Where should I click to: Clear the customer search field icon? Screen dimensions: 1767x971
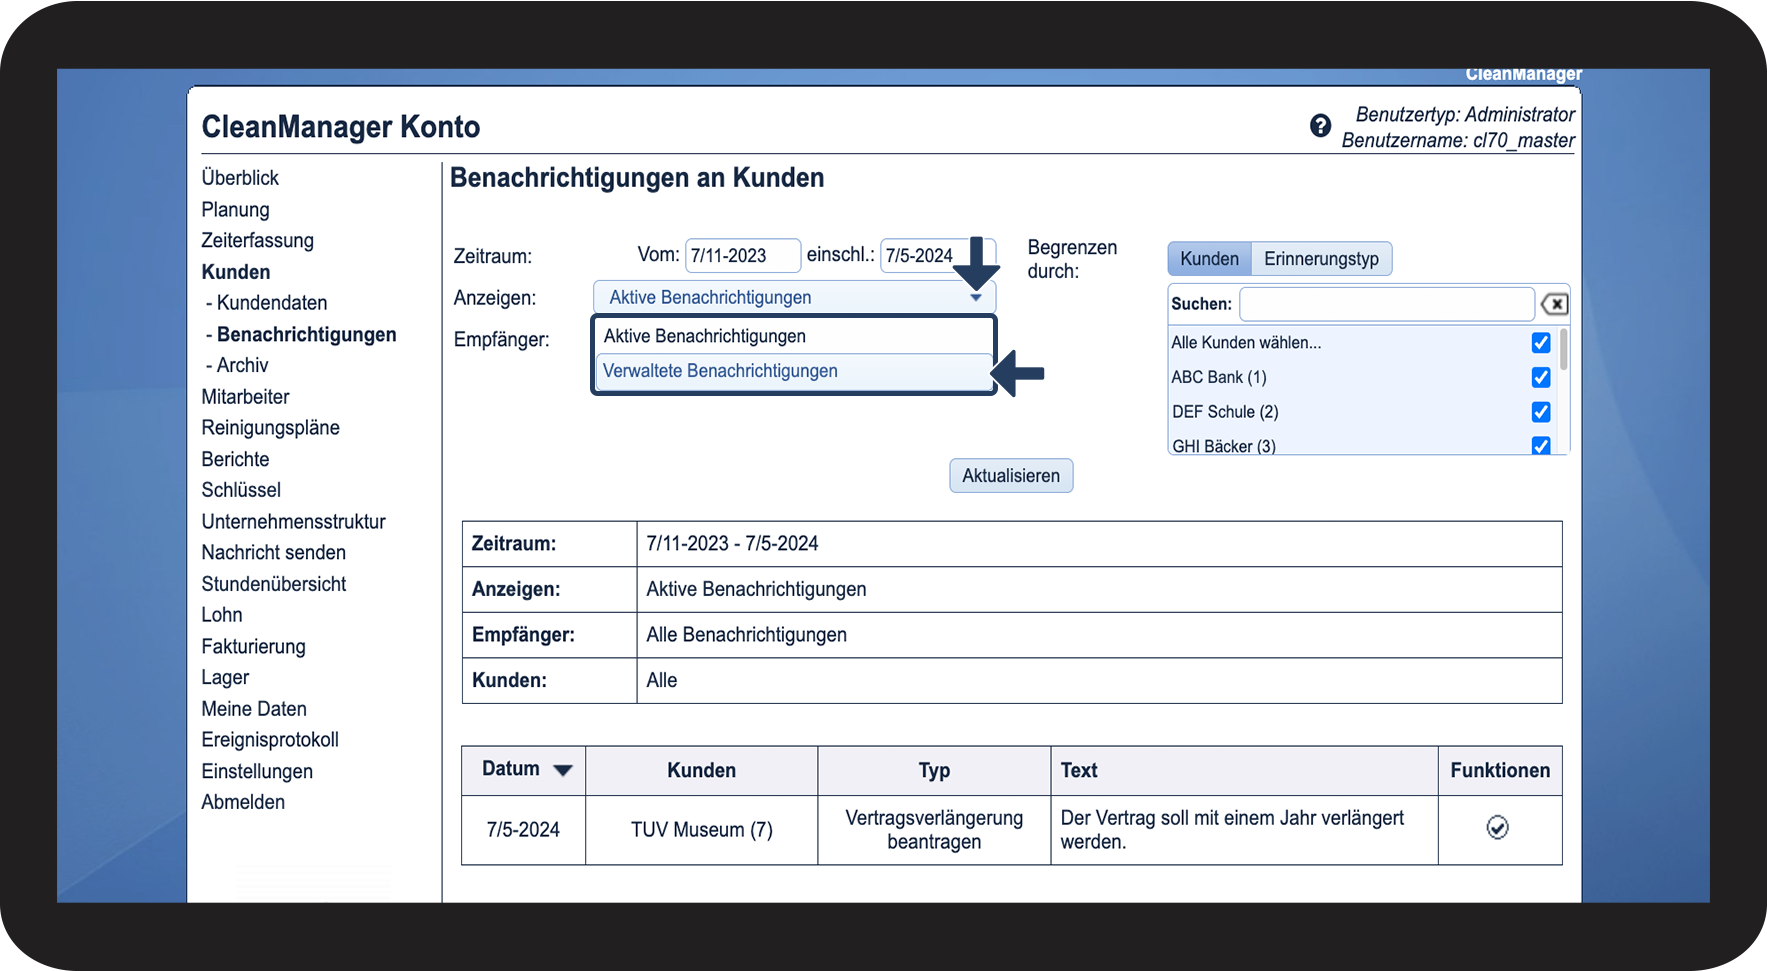click(1554, 304)
